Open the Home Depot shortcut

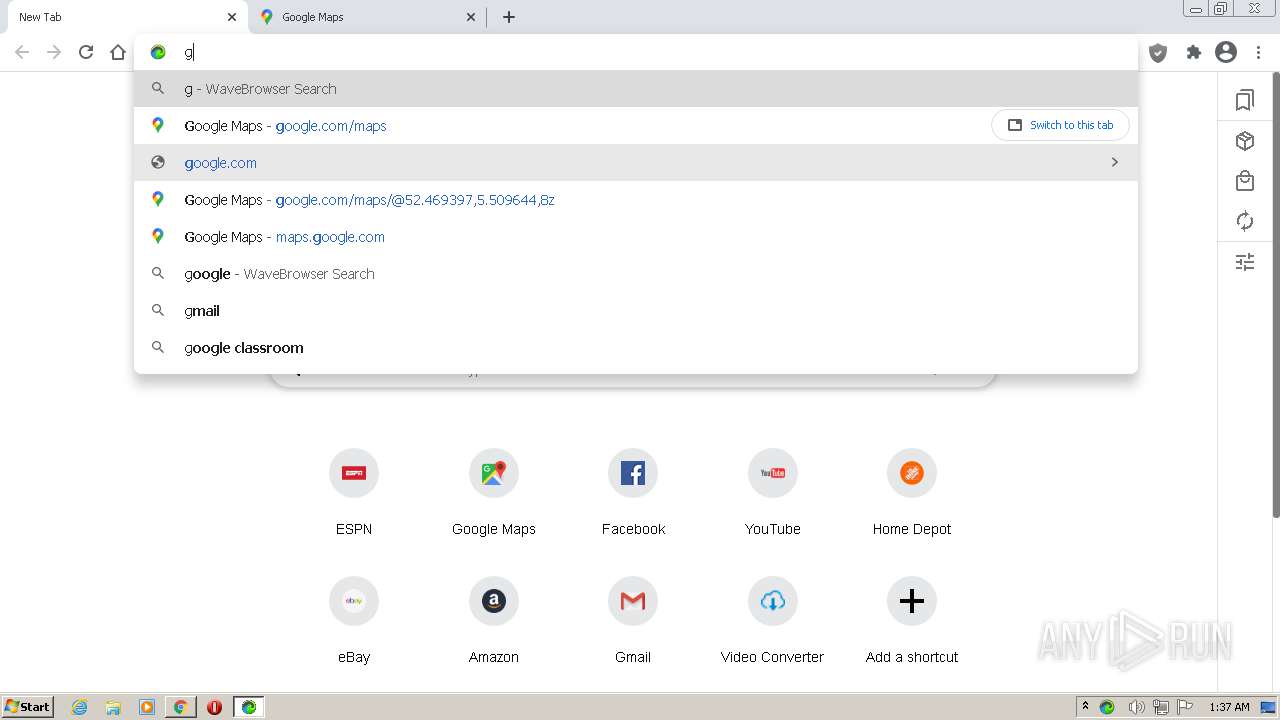pos(912,473)
